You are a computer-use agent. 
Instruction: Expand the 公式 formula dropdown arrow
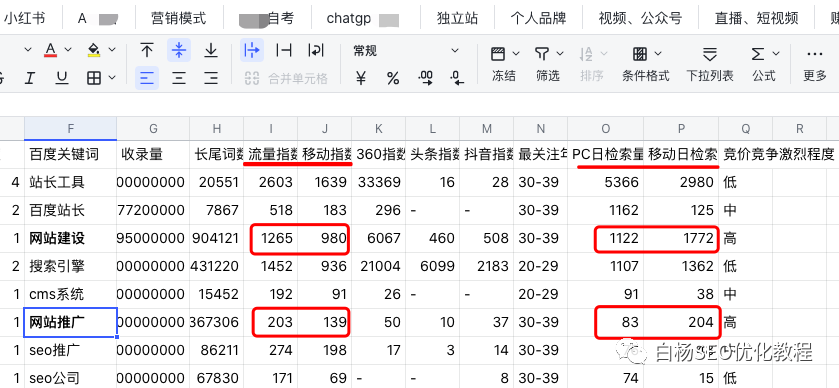[x=776, y=54]
